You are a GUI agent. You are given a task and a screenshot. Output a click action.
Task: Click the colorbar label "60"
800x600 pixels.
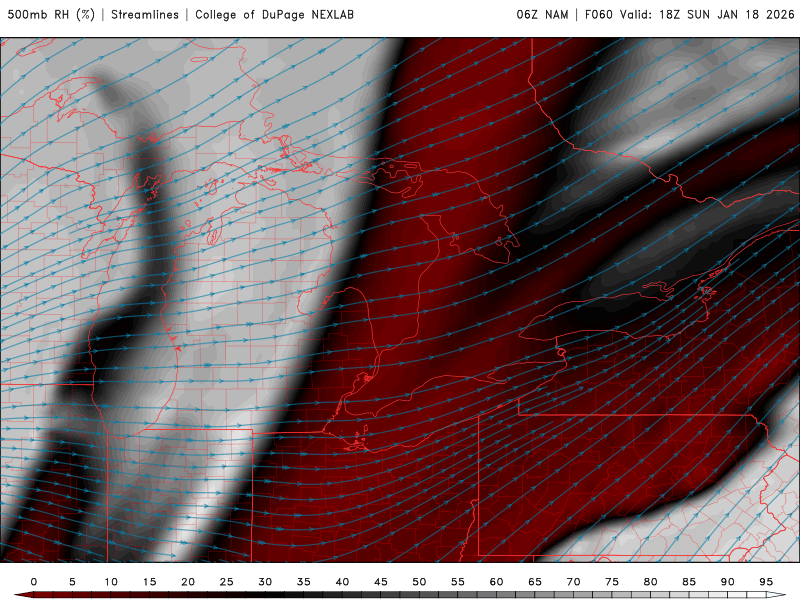click(x=496, y=582)
